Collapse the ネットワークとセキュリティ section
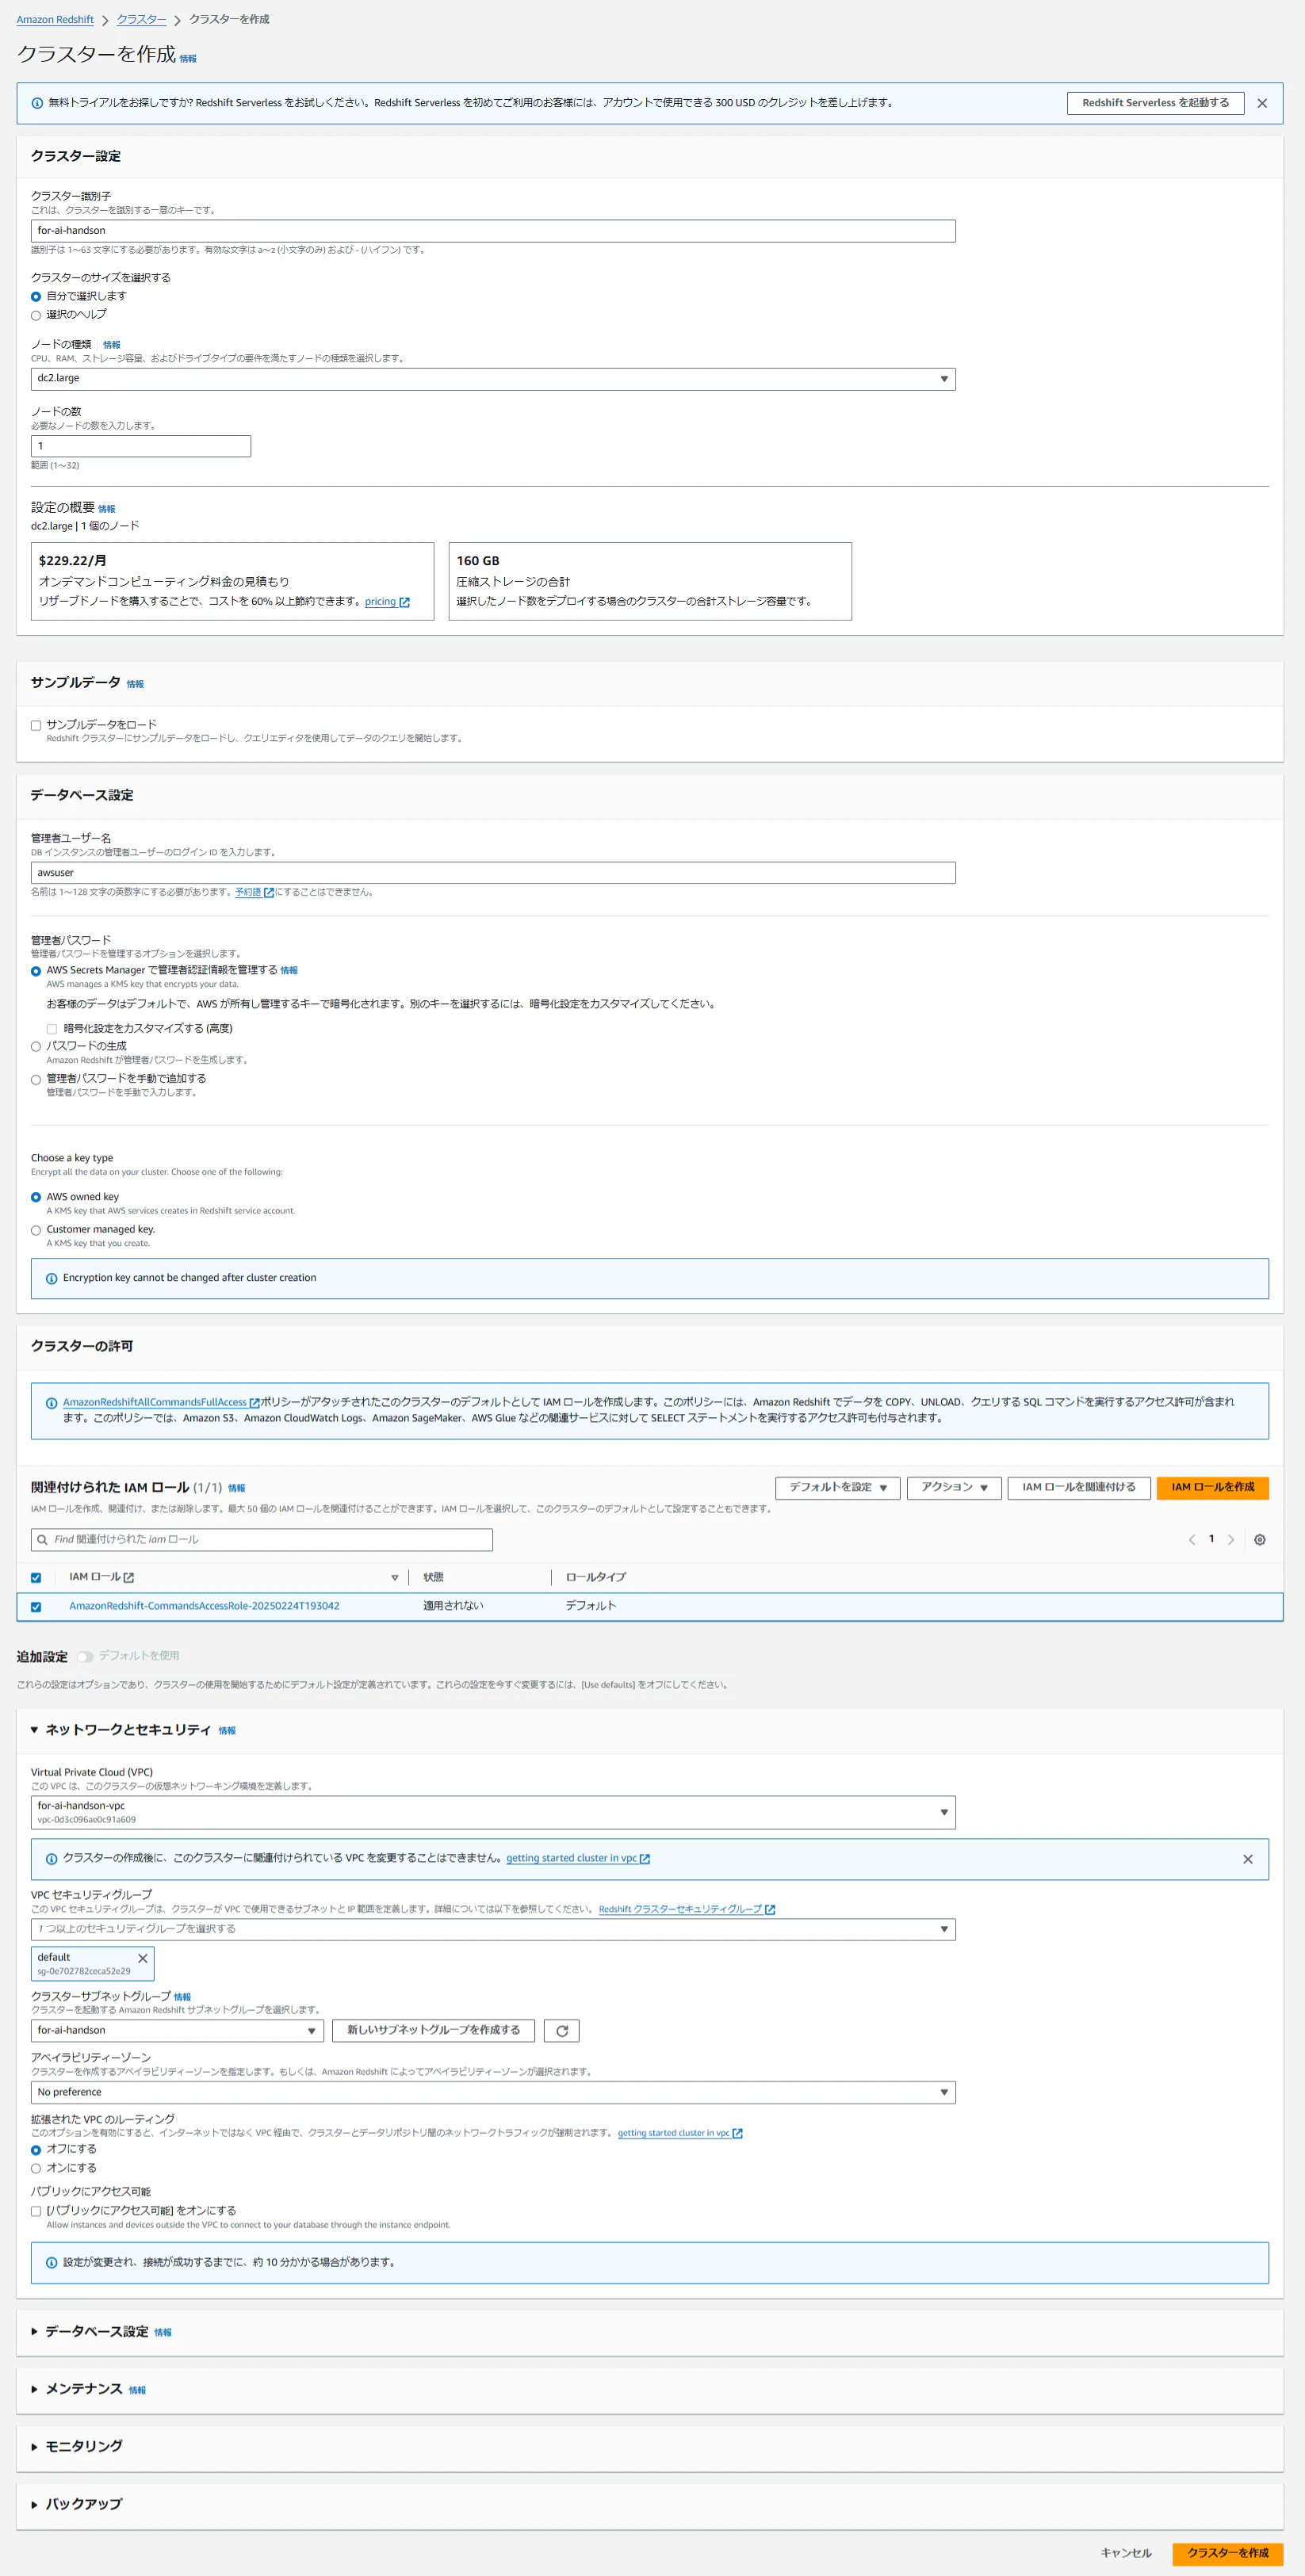Image resolution: width=1305 pixels, height=2576 pixels. (34, 1730)
